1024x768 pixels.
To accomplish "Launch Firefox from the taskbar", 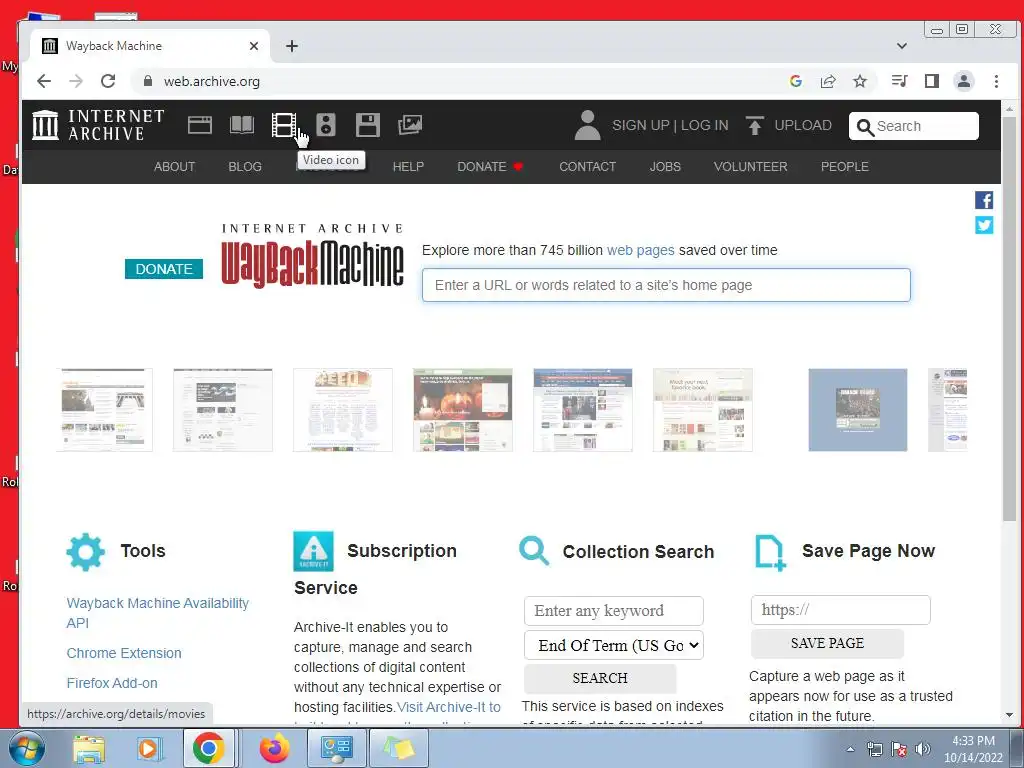I will (x=274, y=748).
